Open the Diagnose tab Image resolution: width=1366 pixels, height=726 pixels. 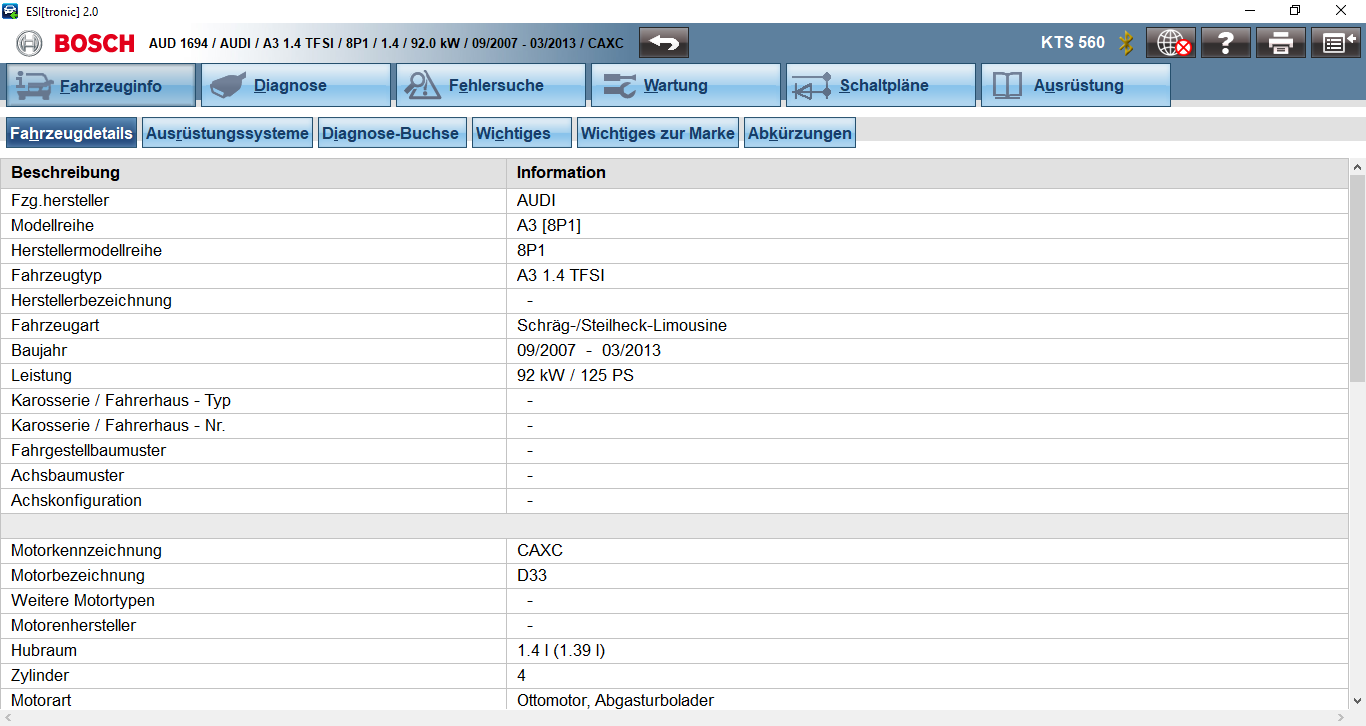295,86
